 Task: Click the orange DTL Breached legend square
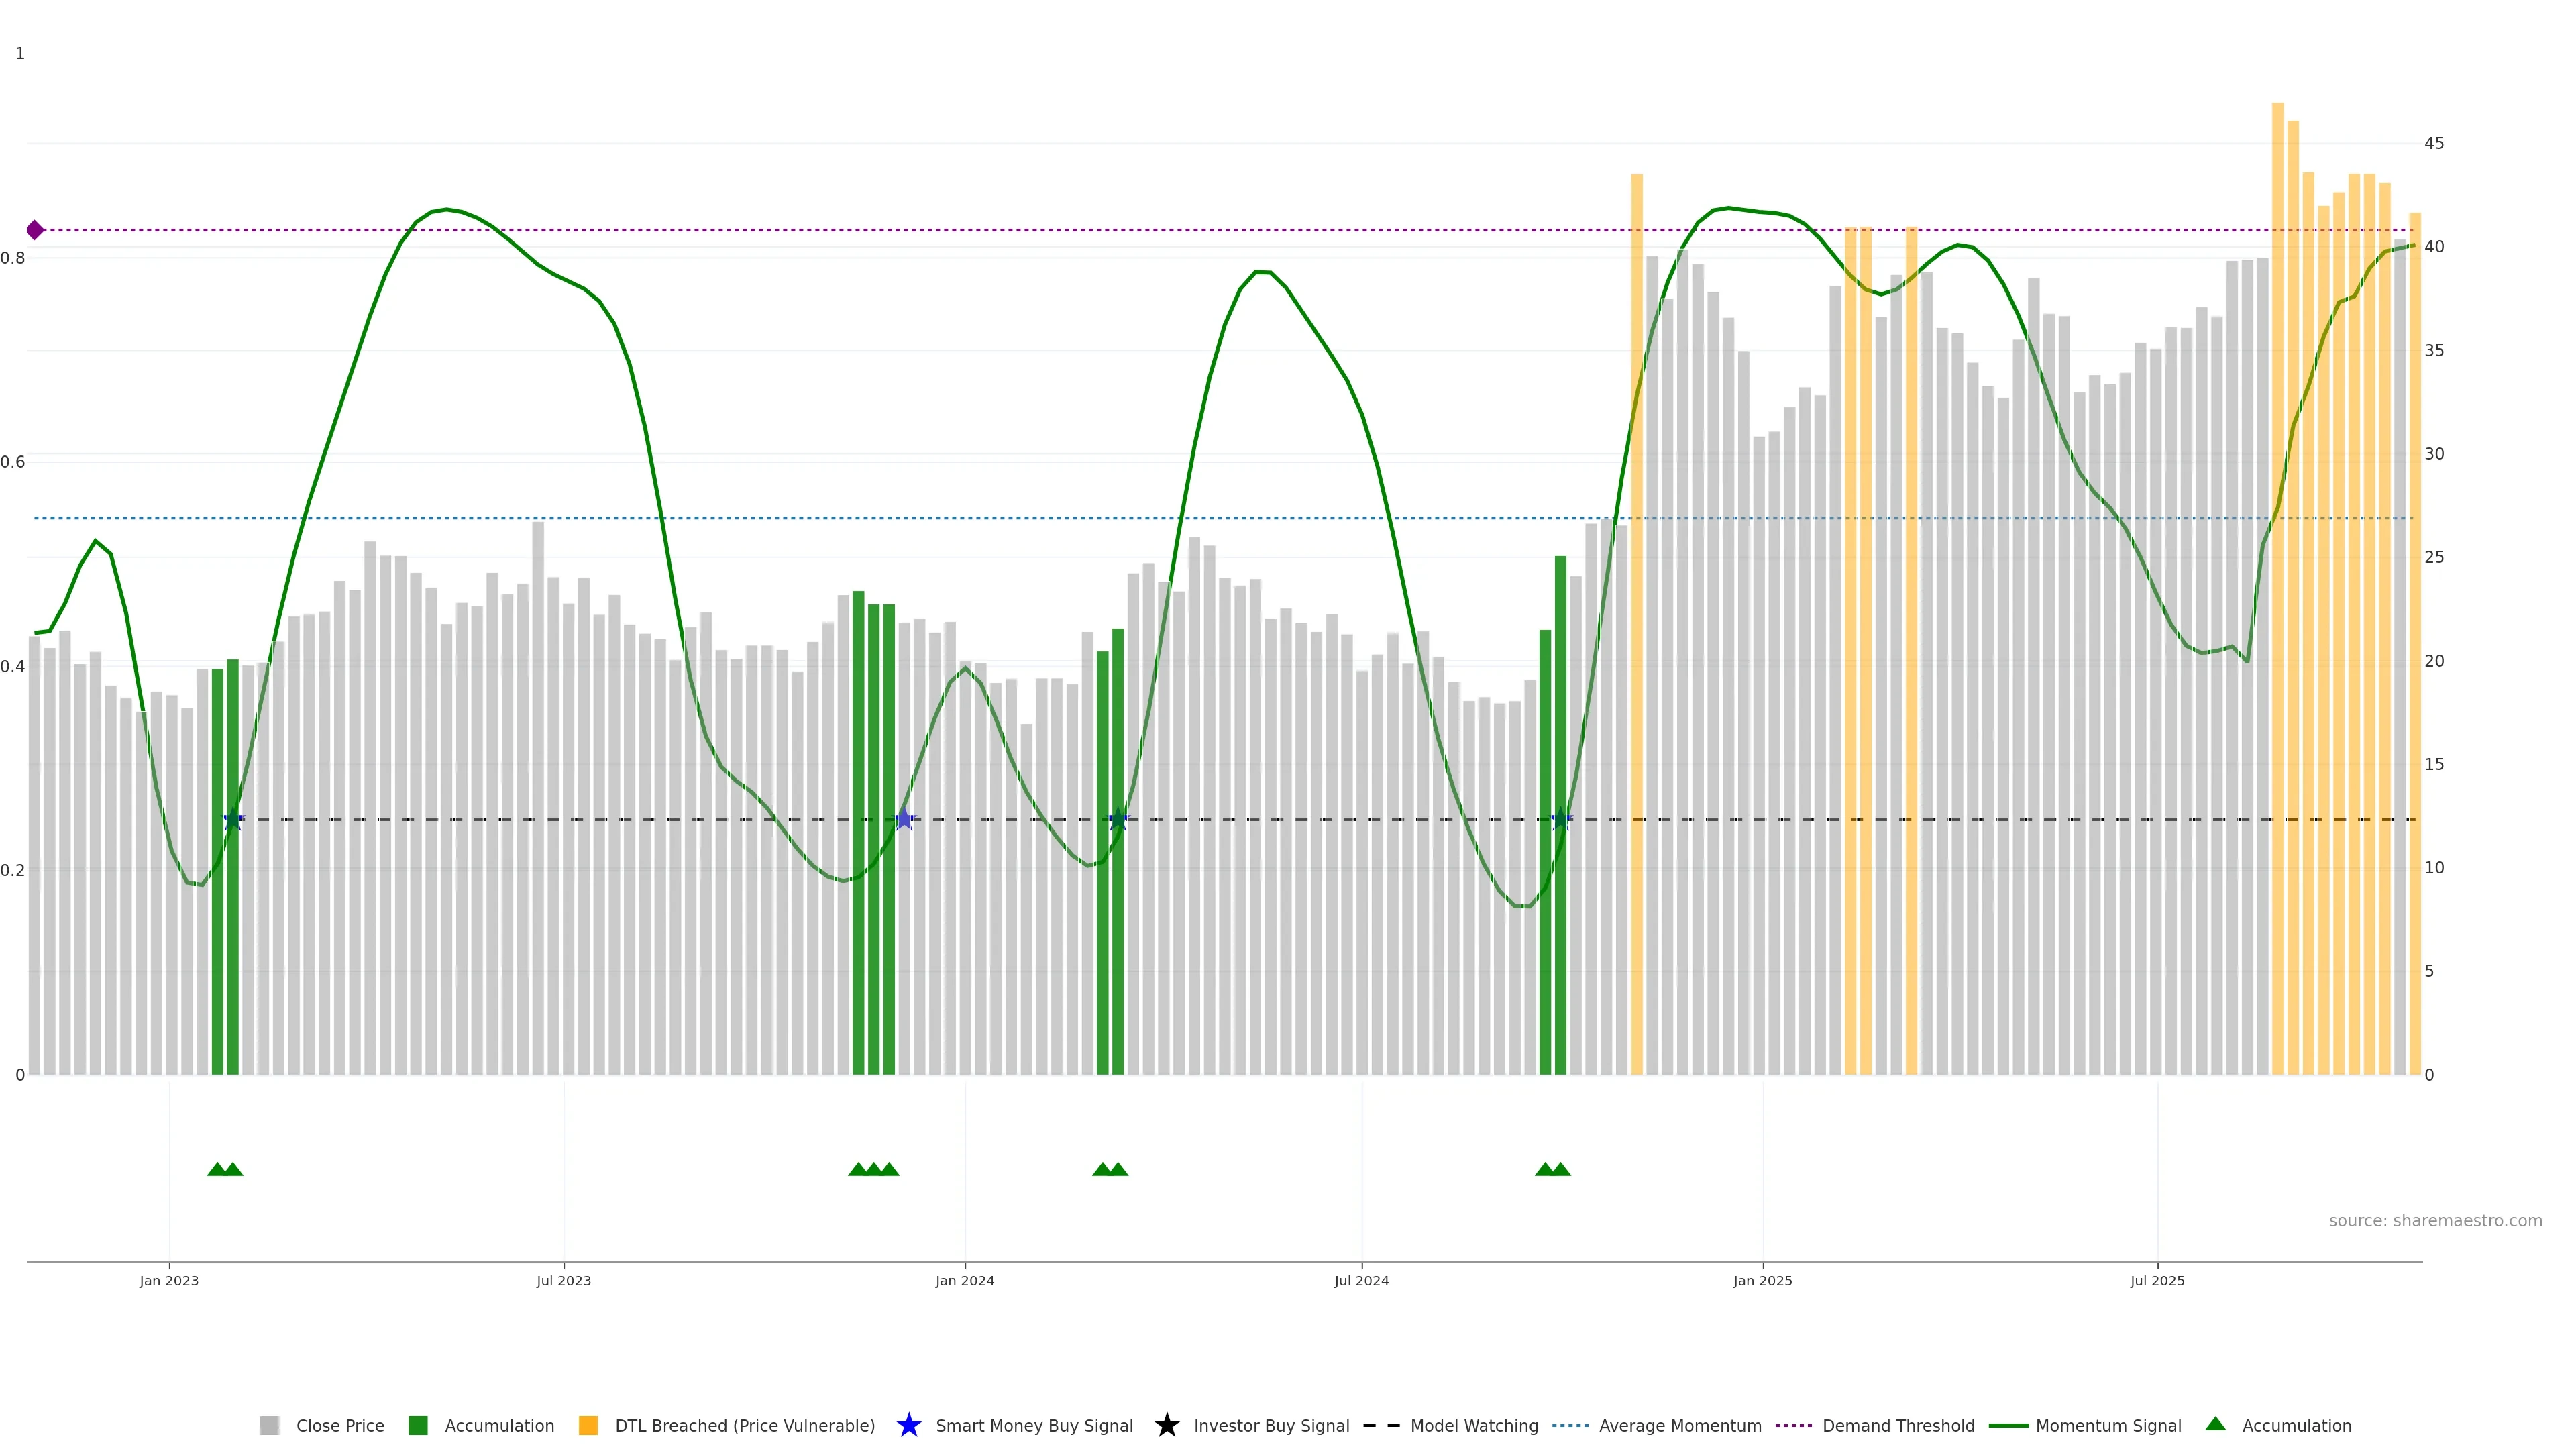588,1425
